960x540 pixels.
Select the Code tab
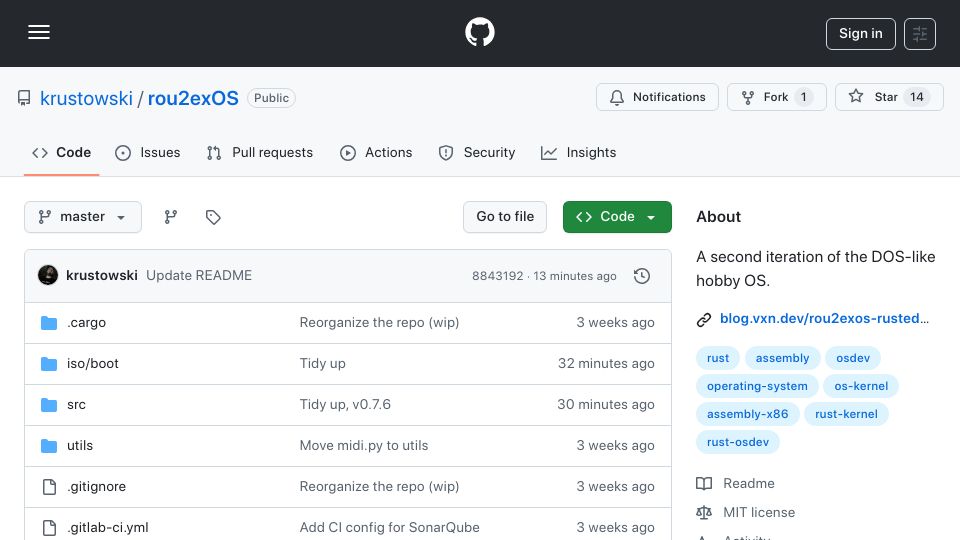click(61, 152)
